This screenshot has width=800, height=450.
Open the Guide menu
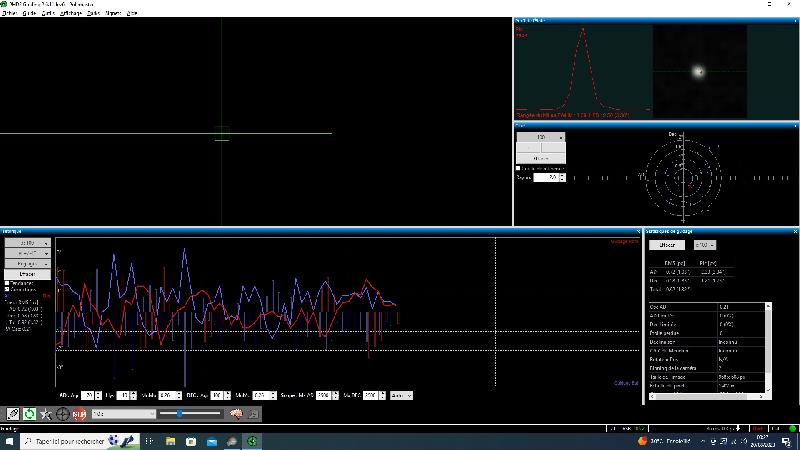coord(29,13)
